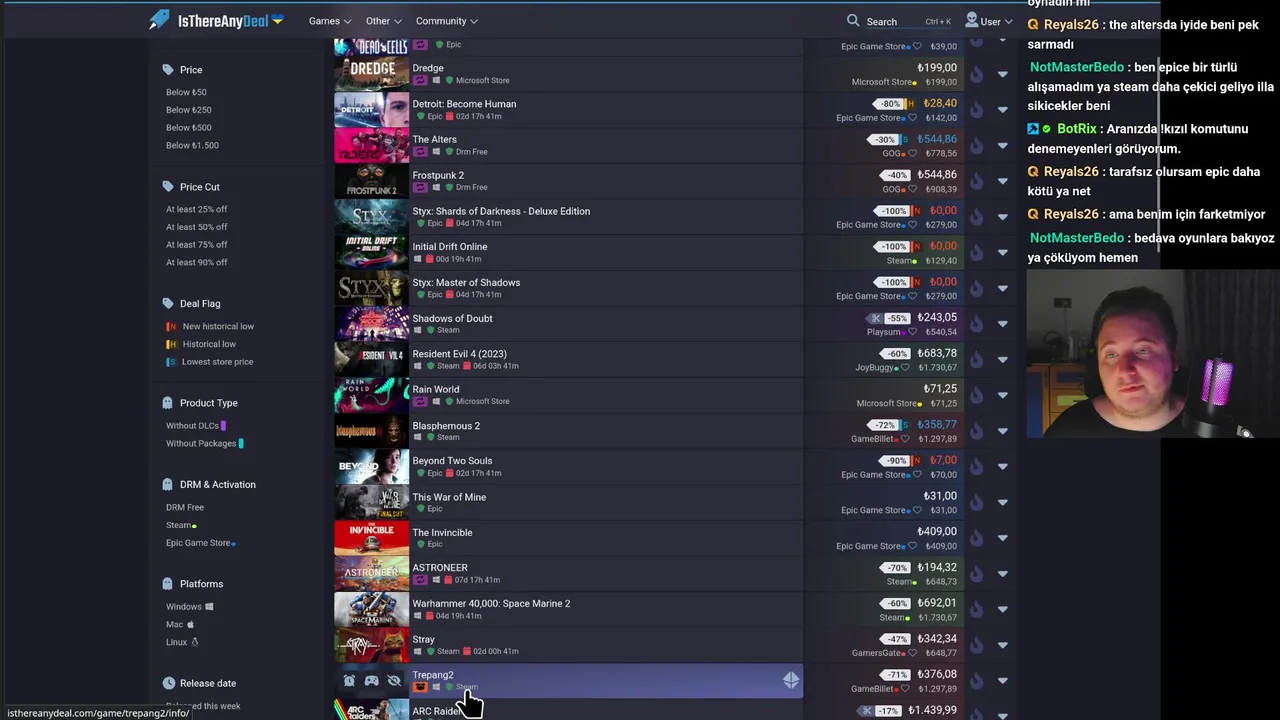The height and width of the screenshot is (720, 1280).
Task: Open the Frostpunk 2 game title
Action: point(438,175)
